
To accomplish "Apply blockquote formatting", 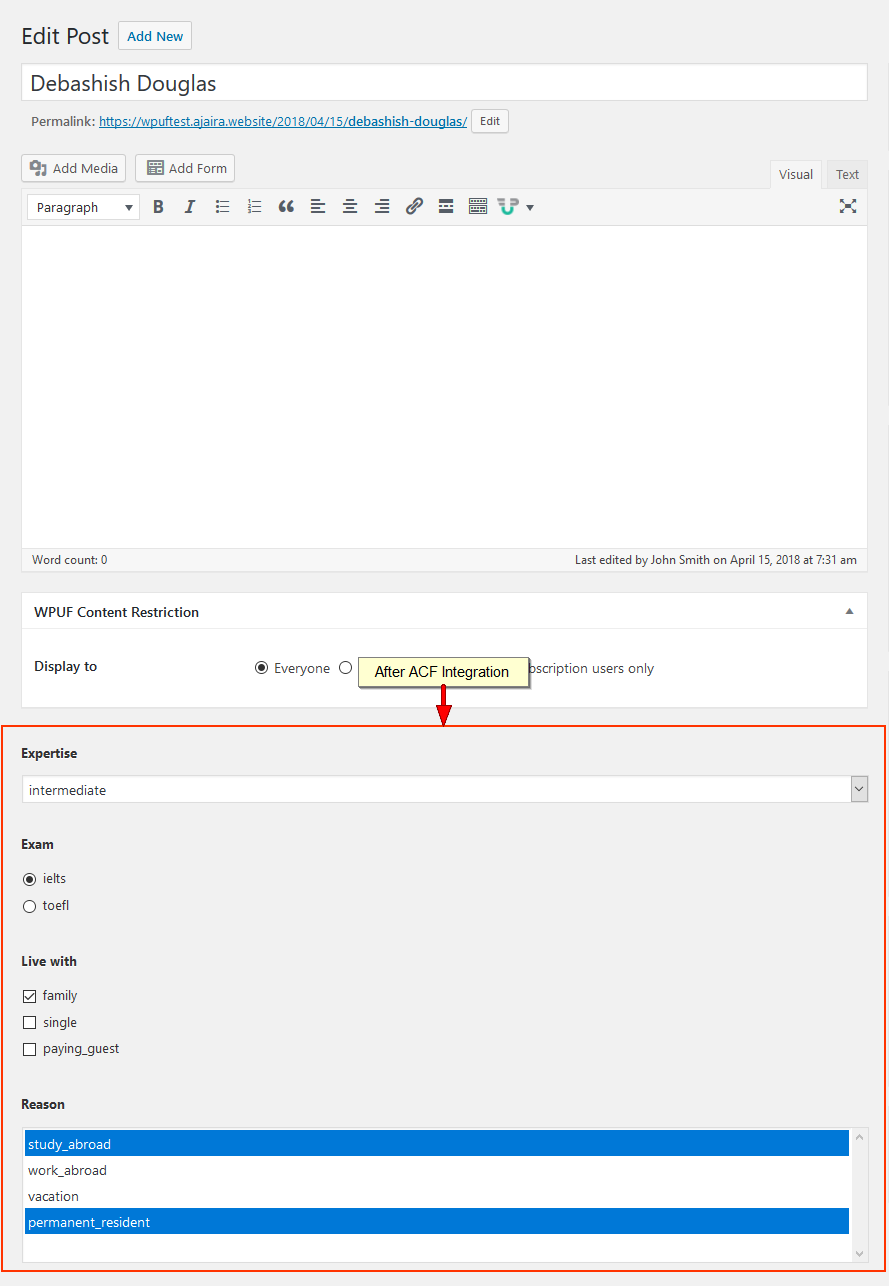I will point(286,207).
